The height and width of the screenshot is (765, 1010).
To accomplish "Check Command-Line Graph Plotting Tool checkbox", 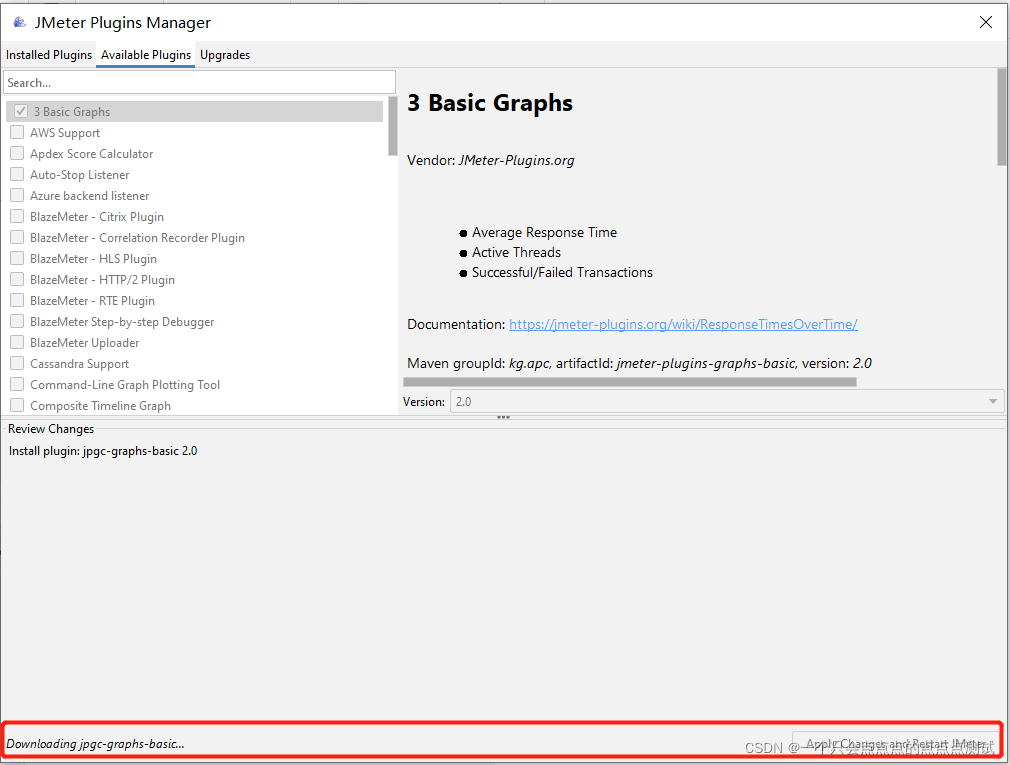I will 17,384.
